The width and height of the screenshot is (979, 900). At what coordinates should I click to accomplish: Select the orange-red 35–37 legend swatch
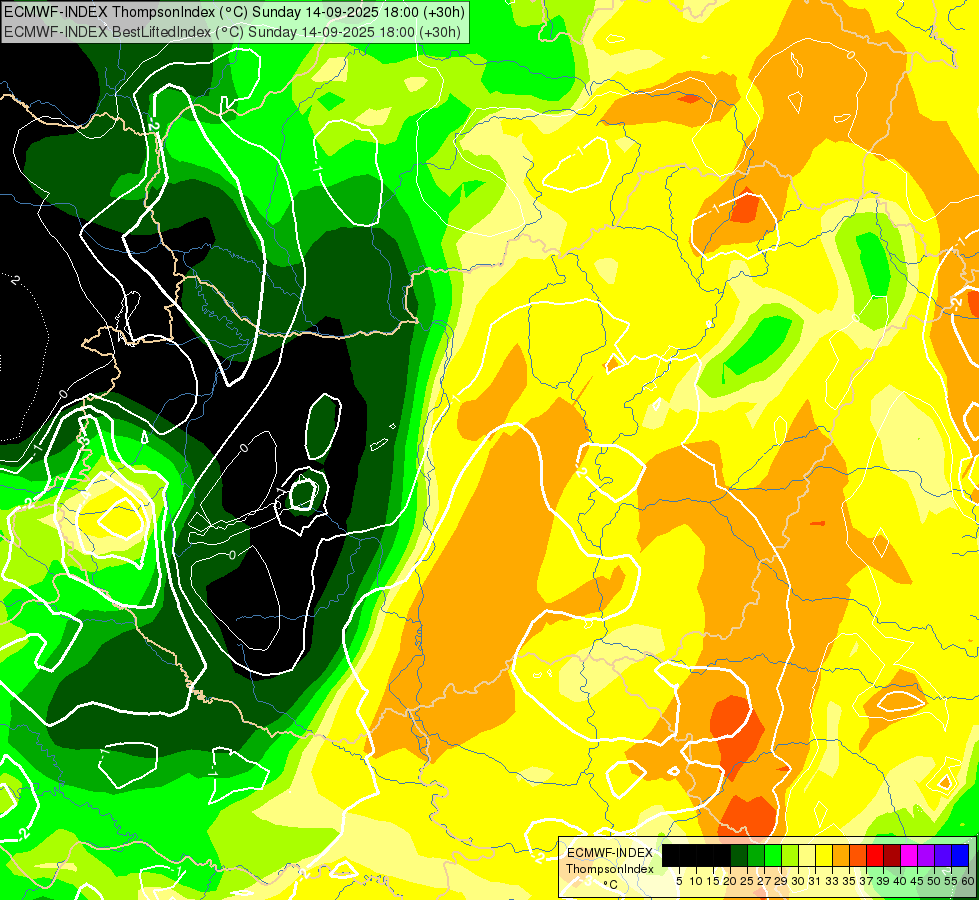(857, 855)
